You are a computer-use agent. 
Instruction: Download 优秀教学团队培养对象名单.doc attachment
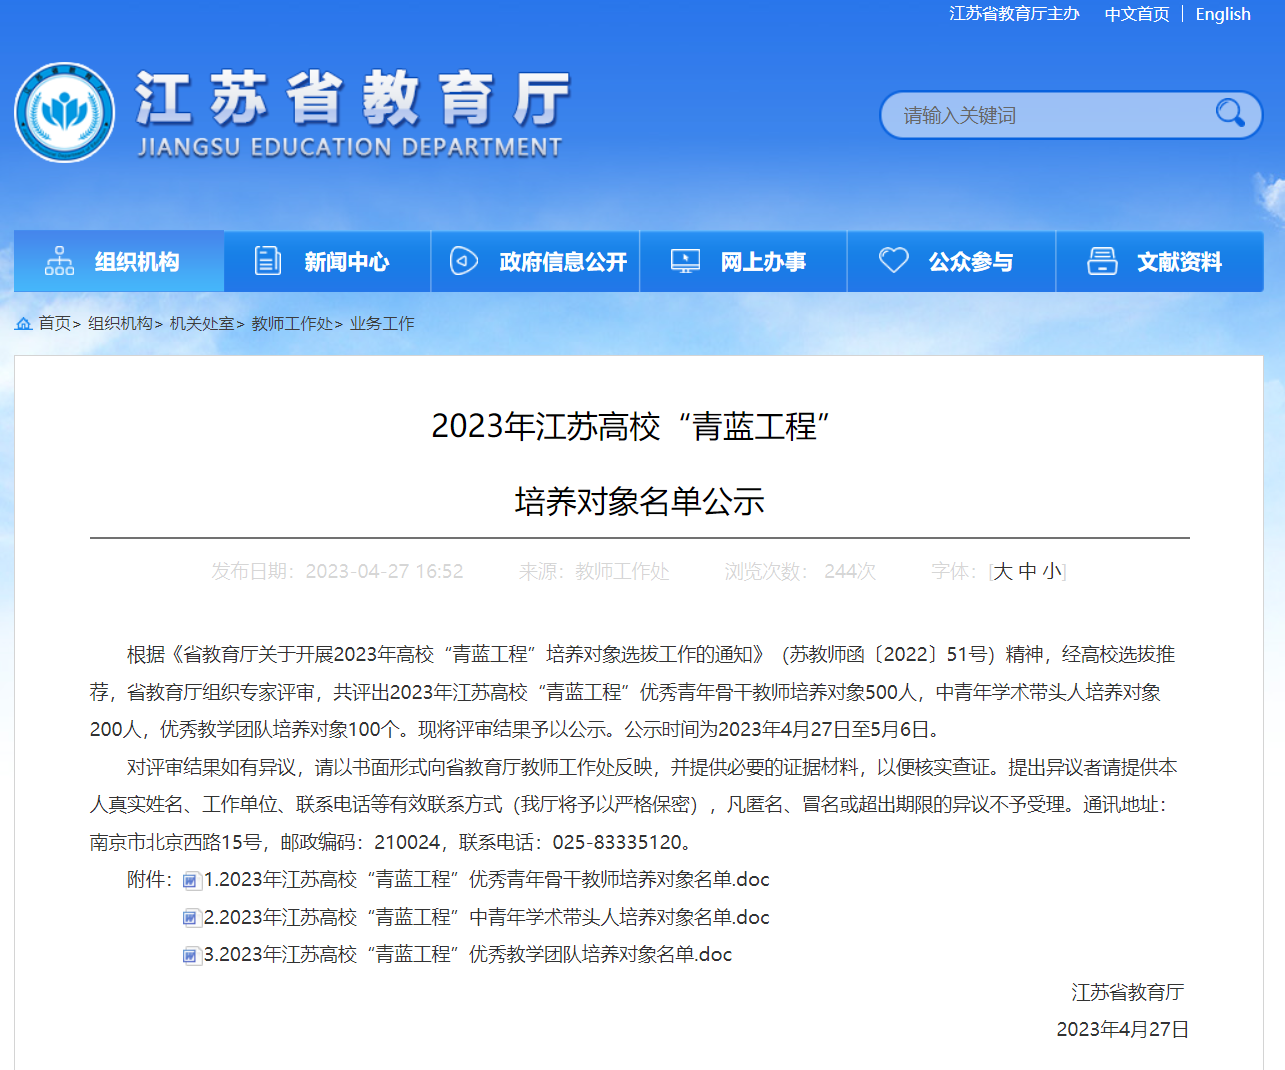coord(468,954)
